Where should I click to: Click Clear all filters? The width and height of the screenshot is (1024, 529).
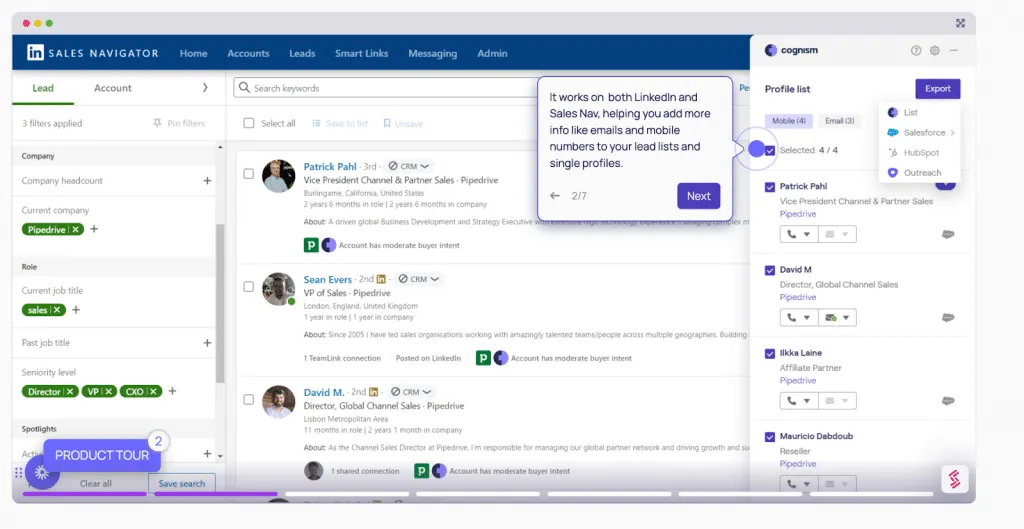[95, 483]
